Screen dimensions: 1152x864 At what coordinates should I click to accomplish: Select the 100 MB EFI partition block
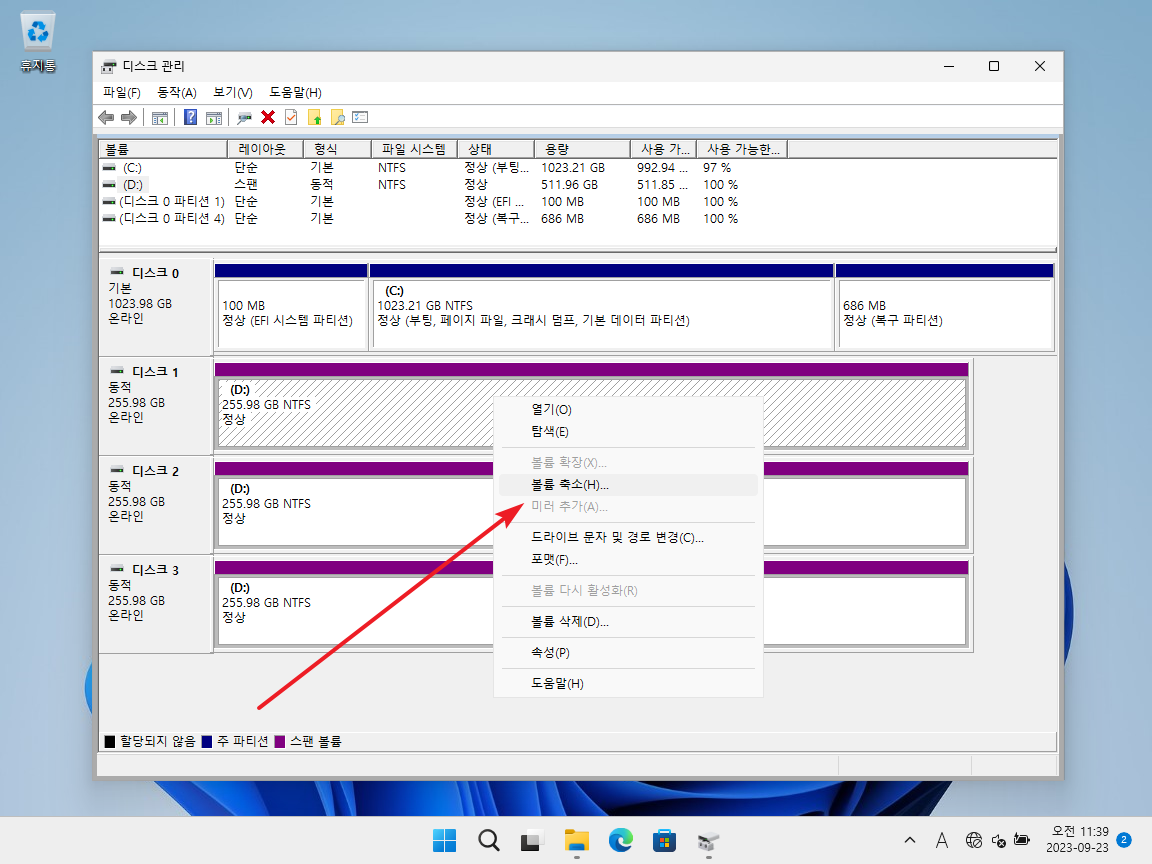coord(291,307)
